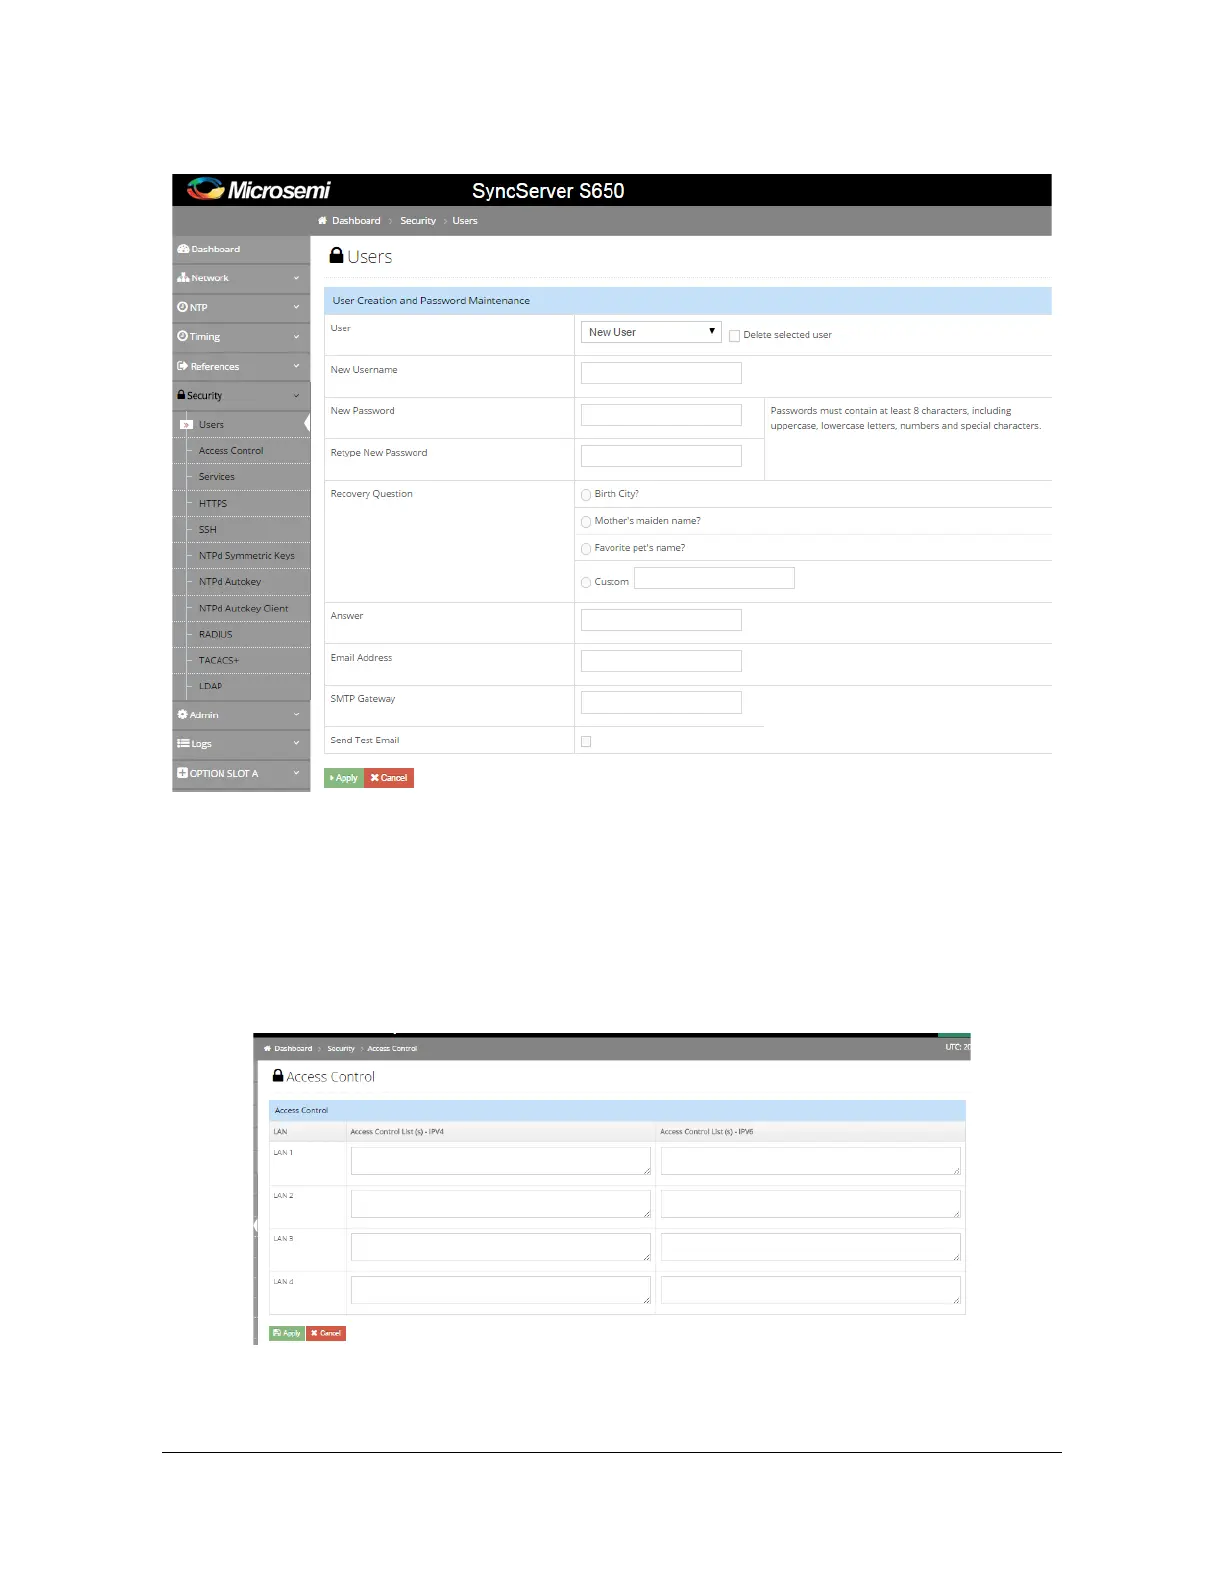Click the home icon in Users breadcrumb
Viewport: 1224px width, 1584px height.
pos(322,221)
